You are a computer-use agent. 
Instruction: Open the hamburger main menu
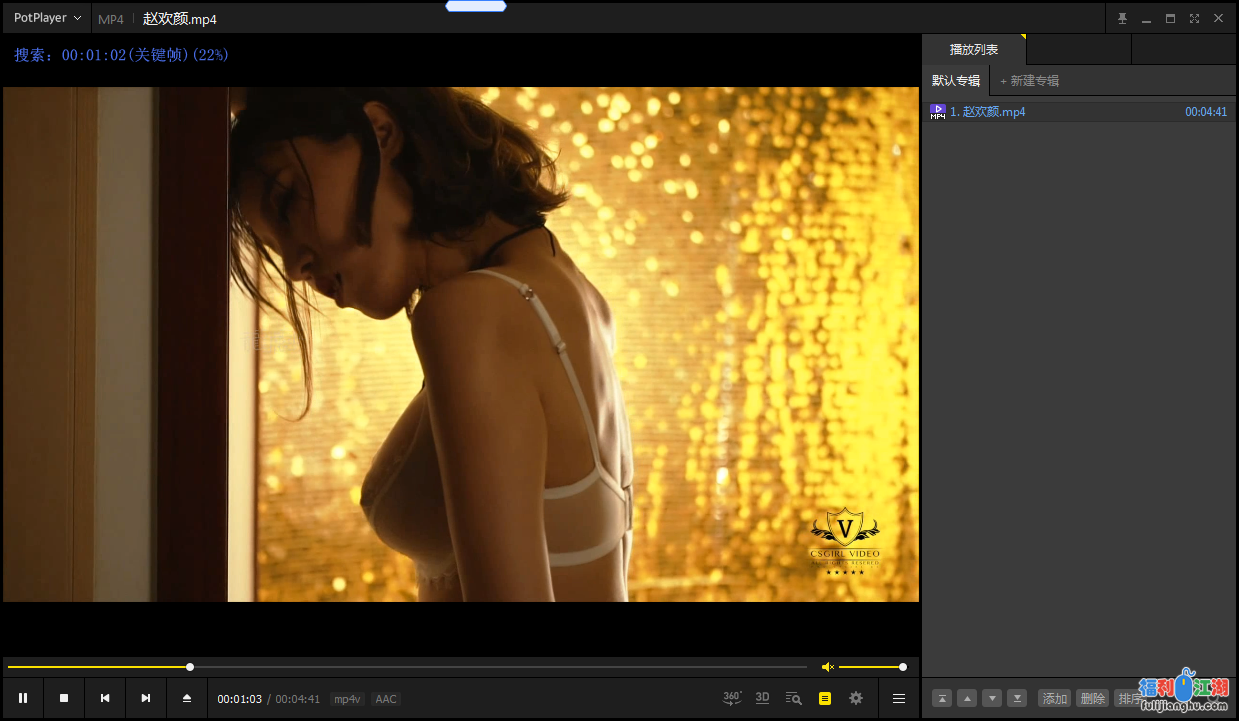pos(899,698)
